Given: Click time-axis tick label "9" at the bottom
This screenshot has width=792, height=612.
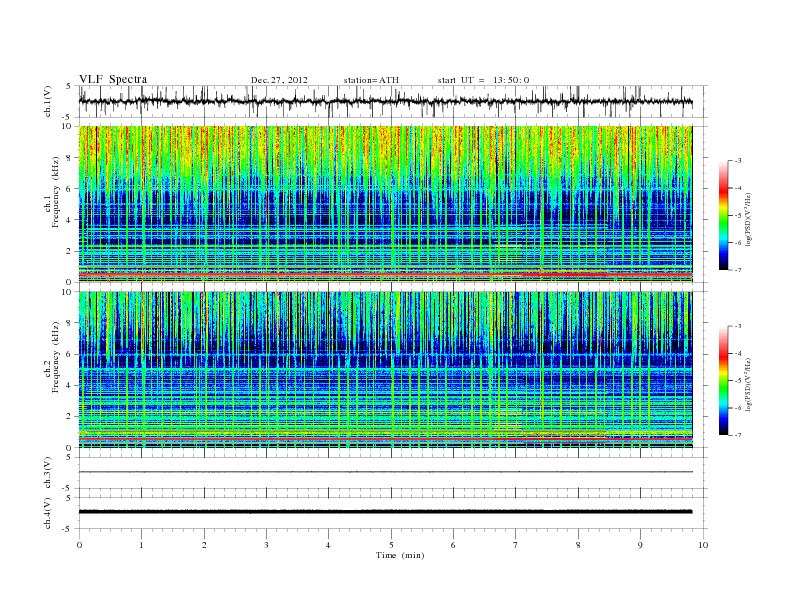Looking at the screenshot, I should (640, 545).
